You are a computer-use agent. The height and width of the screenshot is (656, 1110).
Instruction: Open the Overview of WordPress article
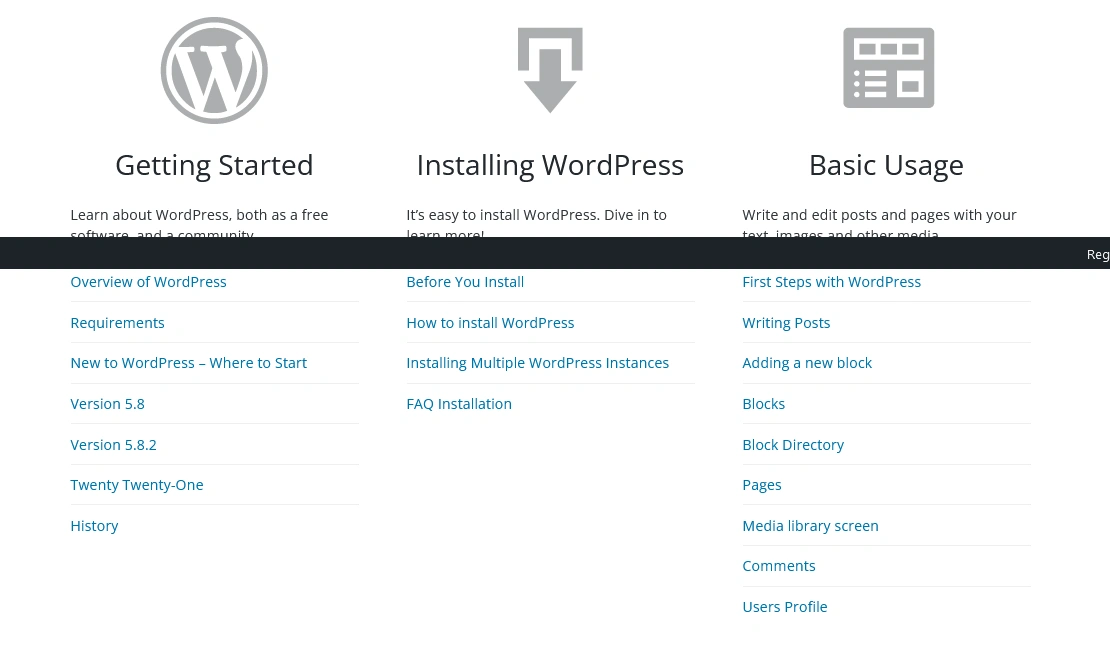point(148,281)
